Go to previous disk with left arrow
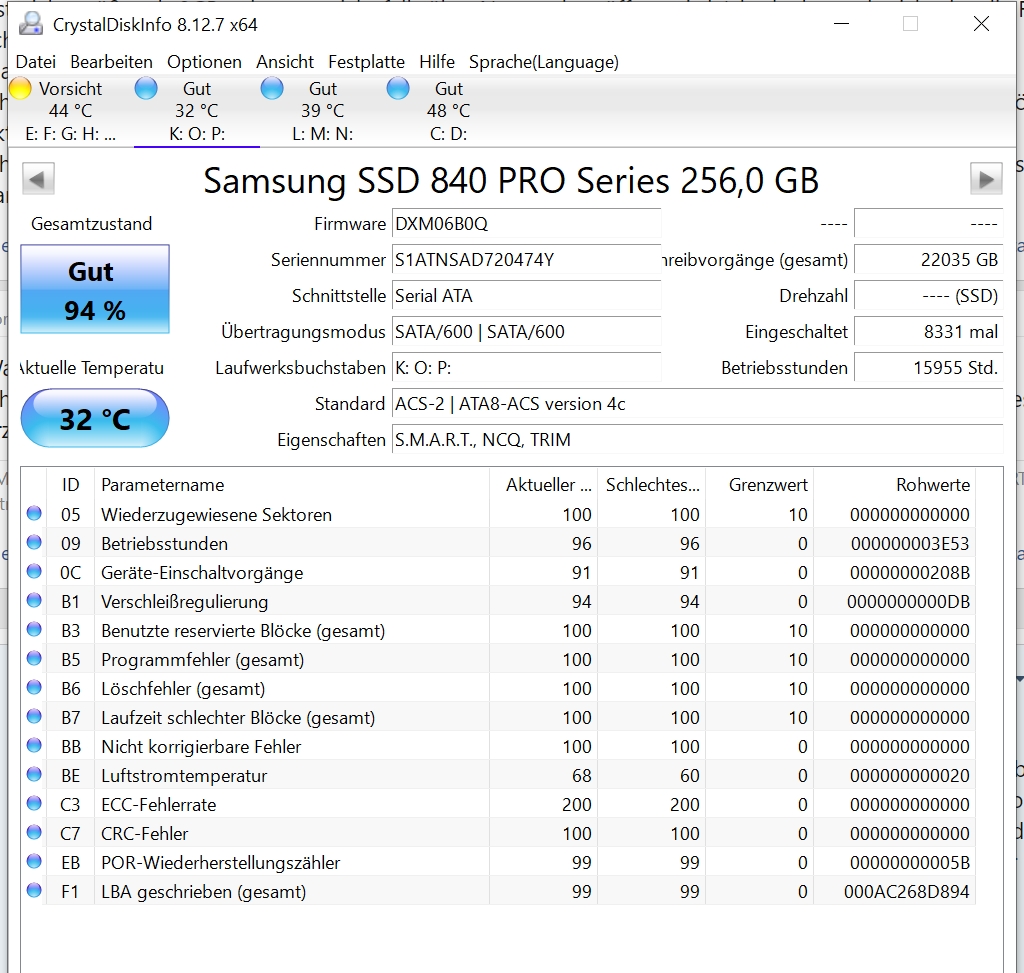1024x973 pixels. click(x=38, y=179)
